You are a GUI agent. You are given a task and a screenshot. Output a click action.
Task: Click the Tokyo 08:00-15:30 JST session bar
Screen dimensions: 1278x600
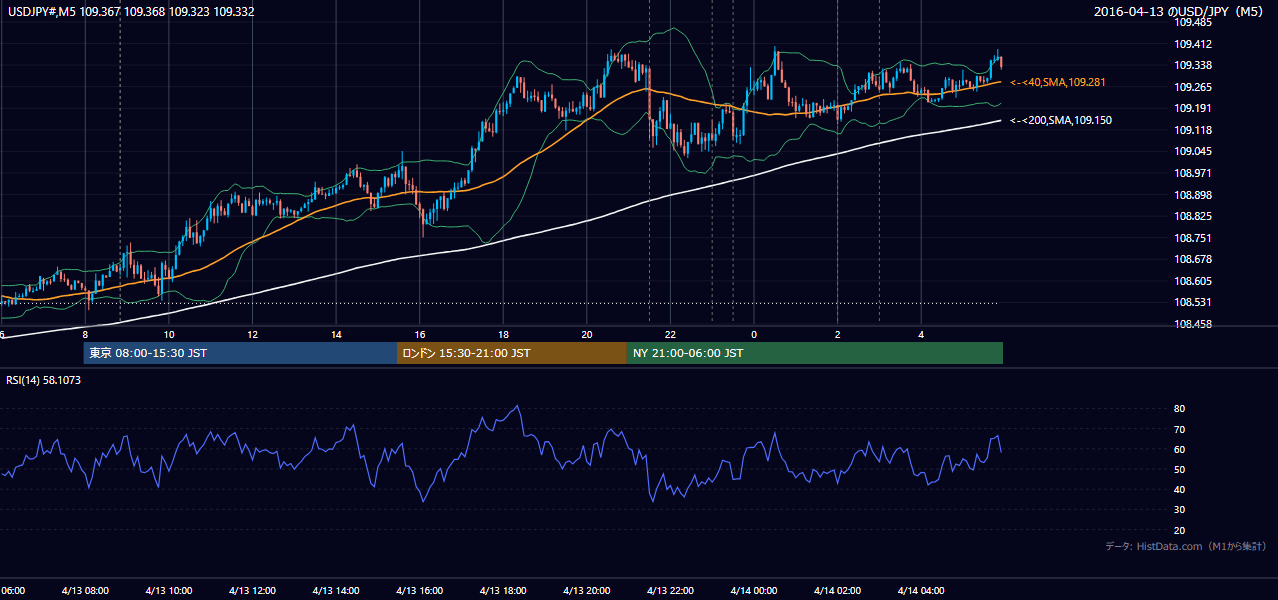coord(240,353)
